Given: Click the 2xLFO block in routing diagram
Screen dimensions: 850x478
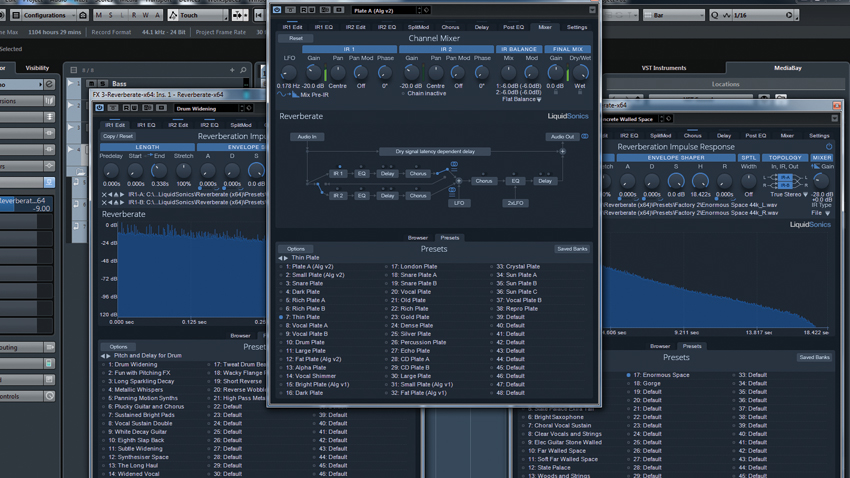Looking at the screenshot, I should (x=515, y=203).
